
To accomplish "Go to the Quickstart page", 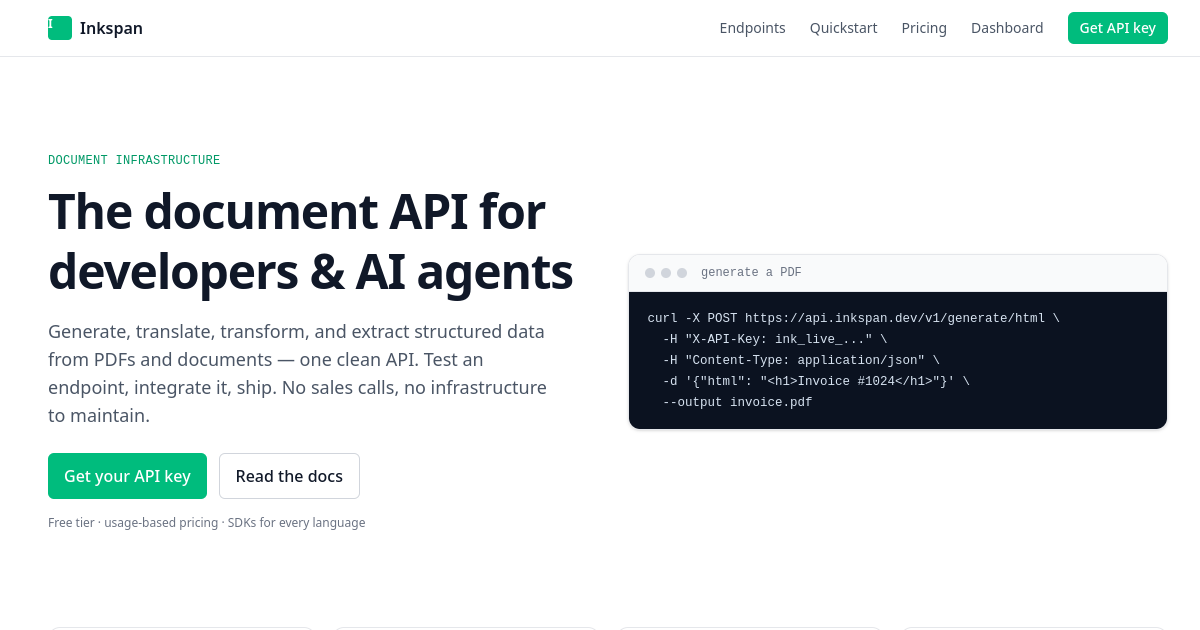I will pos(843,28).
